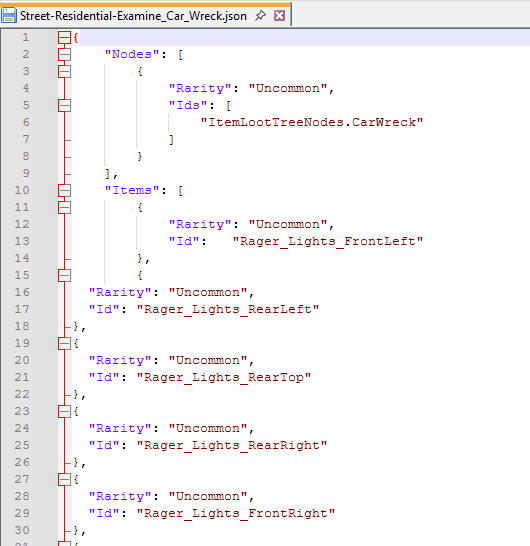Viewport: 530px width, 546px height.
Task: Click the "Rarity" key on line 16
Action: [120, 292]
